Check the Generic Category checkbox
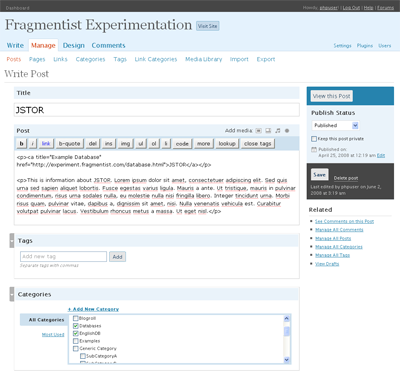The height and width of the screenshot is (375, 400). pos(76,349)
